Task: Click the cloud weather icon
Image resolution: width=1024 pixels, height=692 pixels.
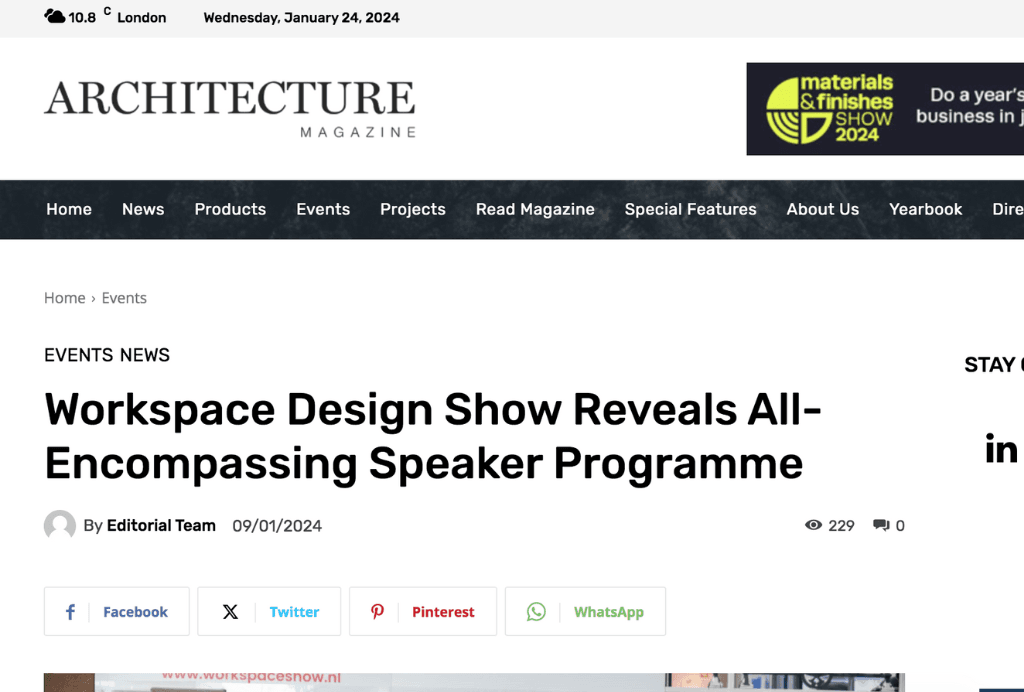Action: [55, 17]
